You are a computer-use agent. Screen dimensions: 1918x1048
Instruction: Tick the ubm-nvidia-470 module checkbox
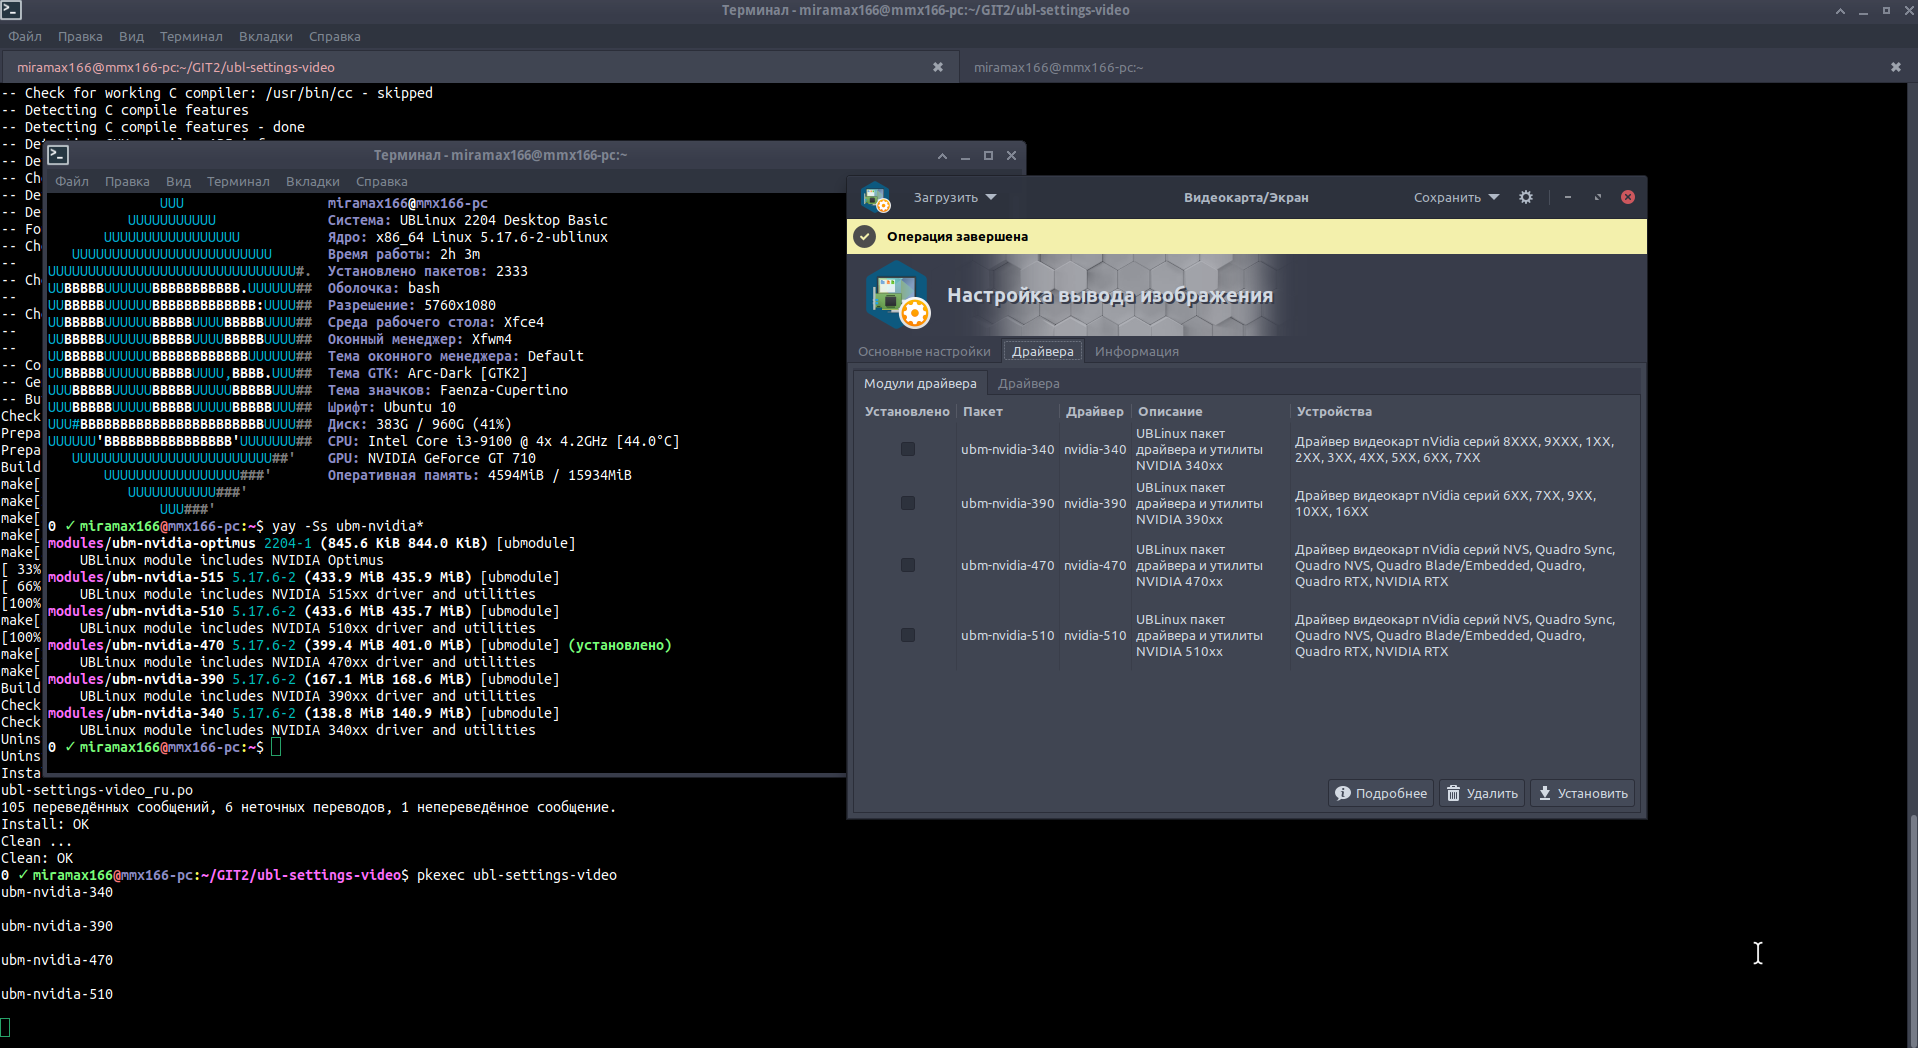tap(907, 566)
